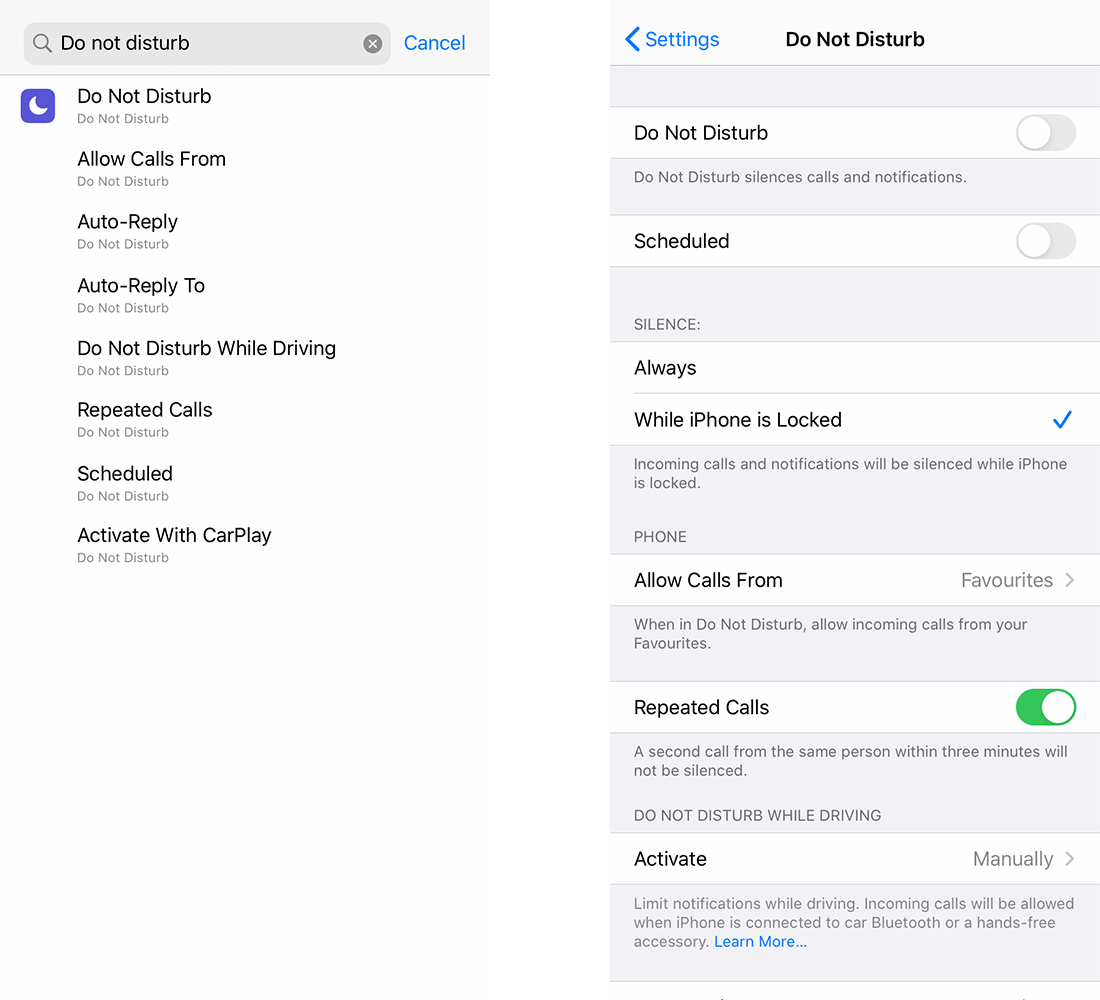Go back via the Settings label
This screenshot has height=1000, width=1100.
pyautogui.click(x=682, y=39)
